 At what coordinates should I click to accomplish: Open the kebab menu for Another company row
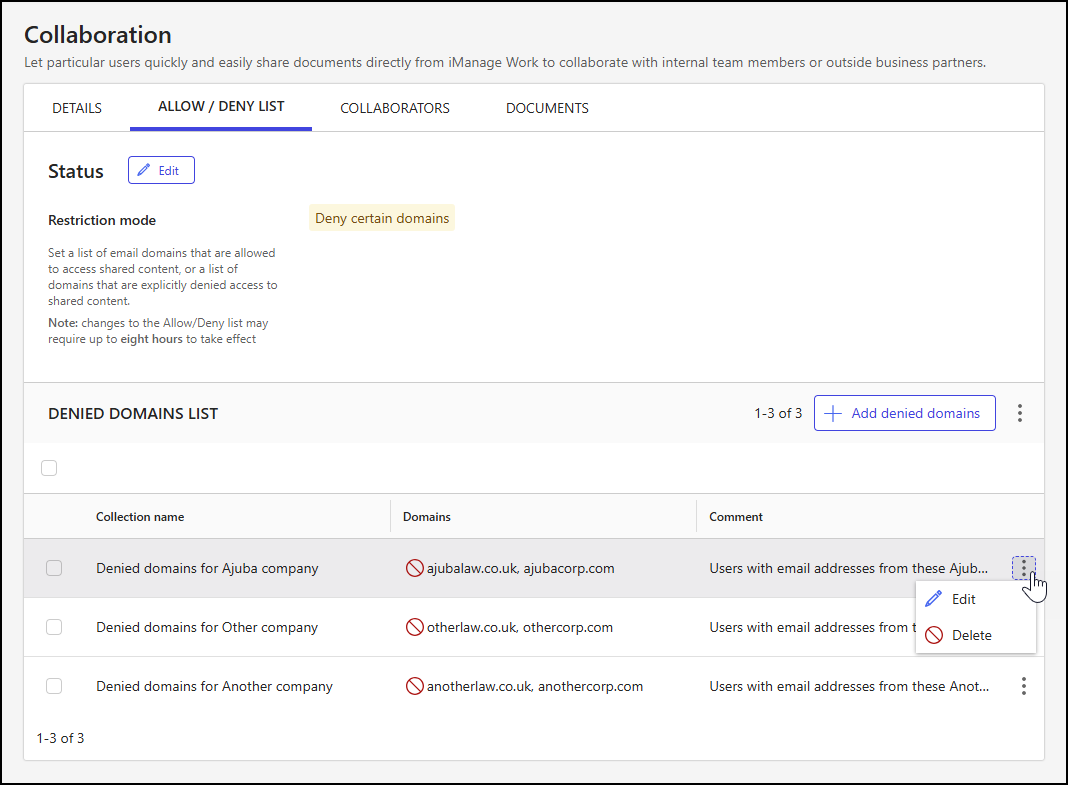coord(1023,686)
